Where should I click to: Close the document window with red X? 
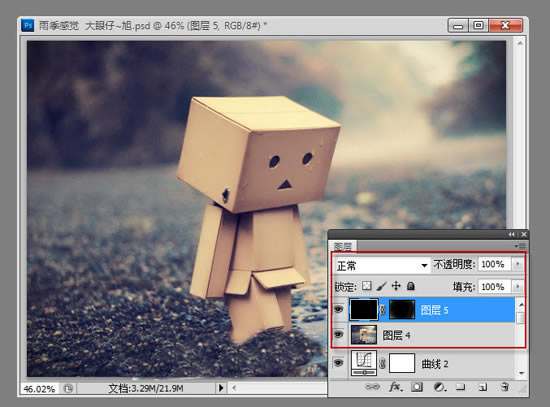(x=505, y=26)
